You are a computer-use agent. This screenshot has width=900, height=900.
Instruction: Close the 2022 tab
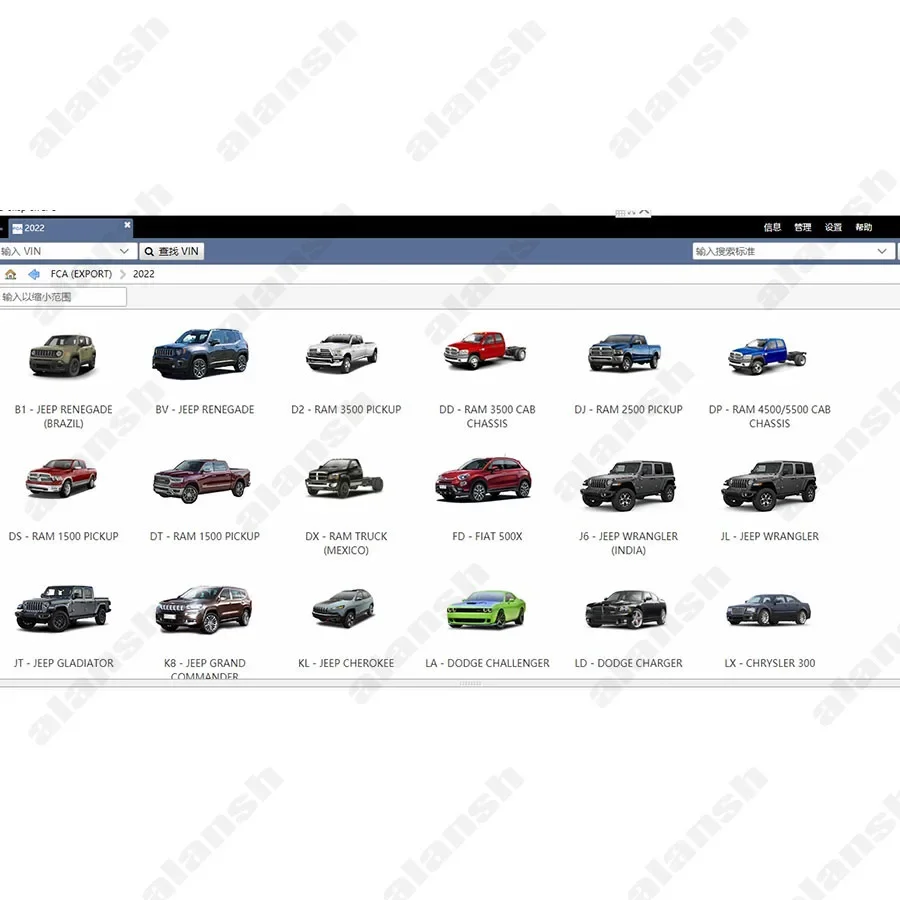click(127, 224)
